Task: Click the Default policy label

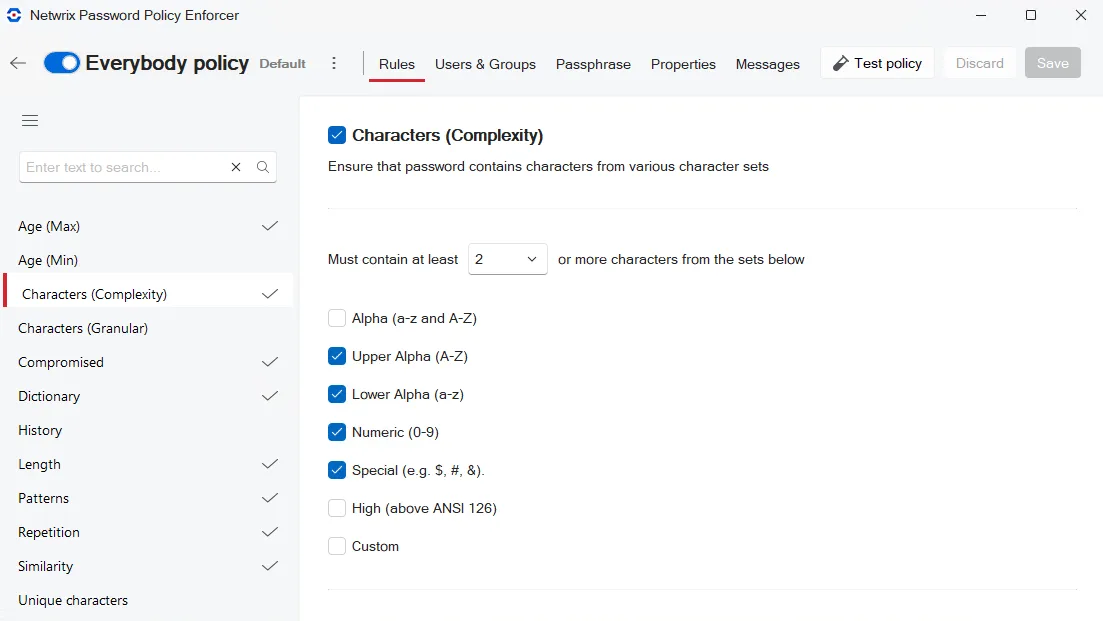Action: tap(282, 64)
